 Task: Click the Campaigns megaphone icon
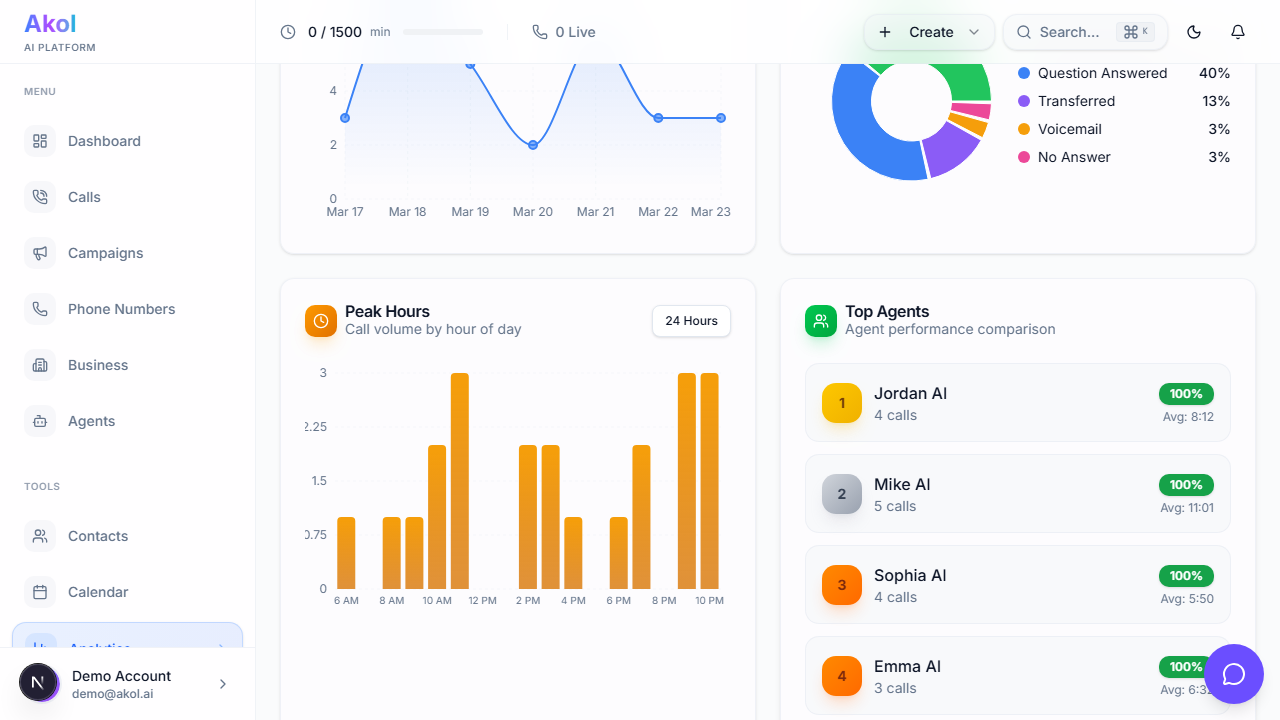tap(40, 253)
